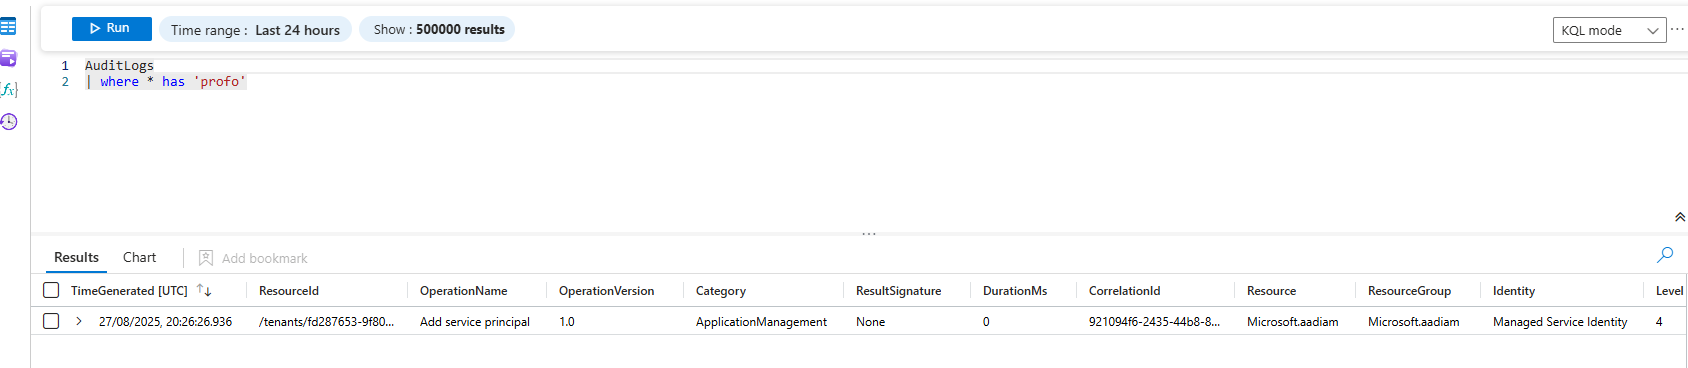Open the Show 500000 results setting

(438, 30)
